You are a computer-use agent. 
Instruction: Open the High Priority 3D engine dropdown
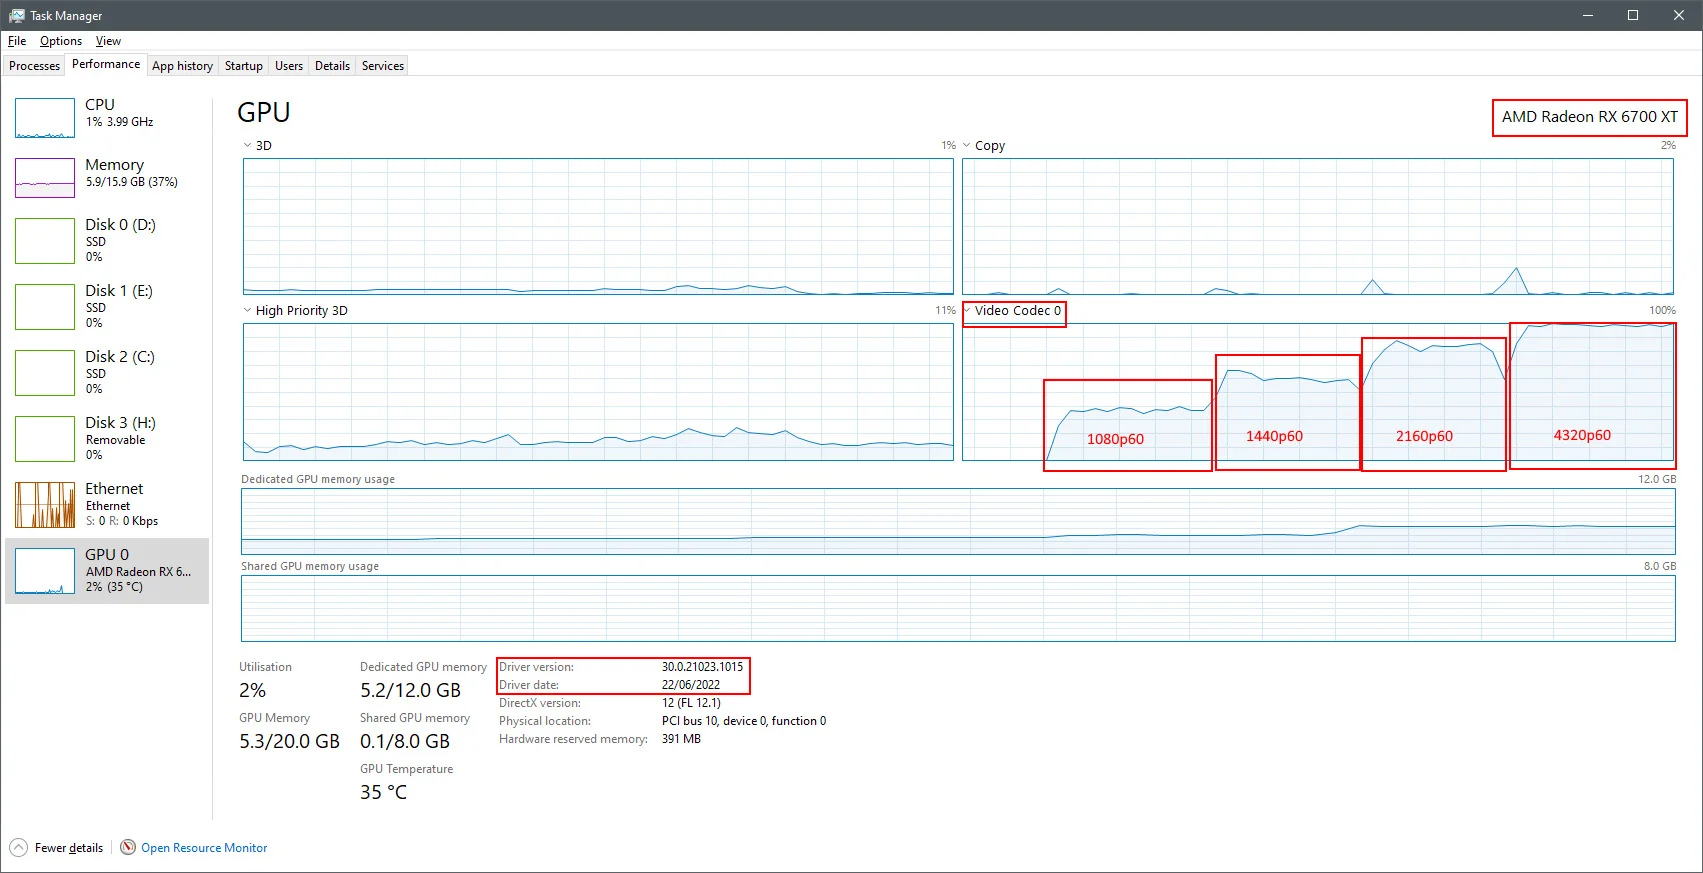(x=247, y=310)
